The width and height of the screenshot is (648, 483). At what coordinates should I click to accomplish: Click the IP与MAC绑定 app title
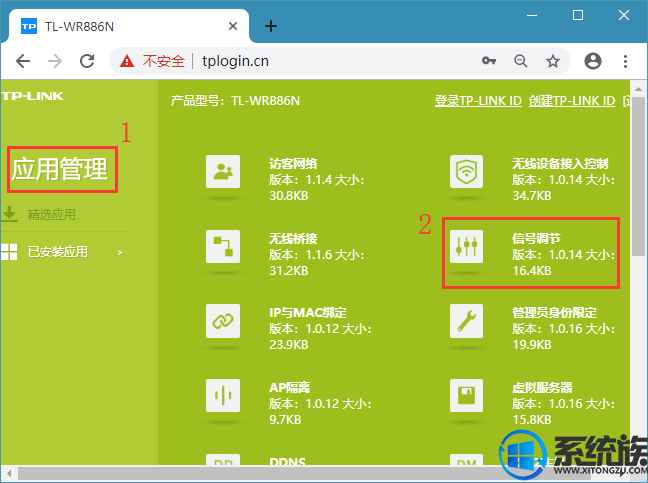pyautogui.click(x=308, y=312)
